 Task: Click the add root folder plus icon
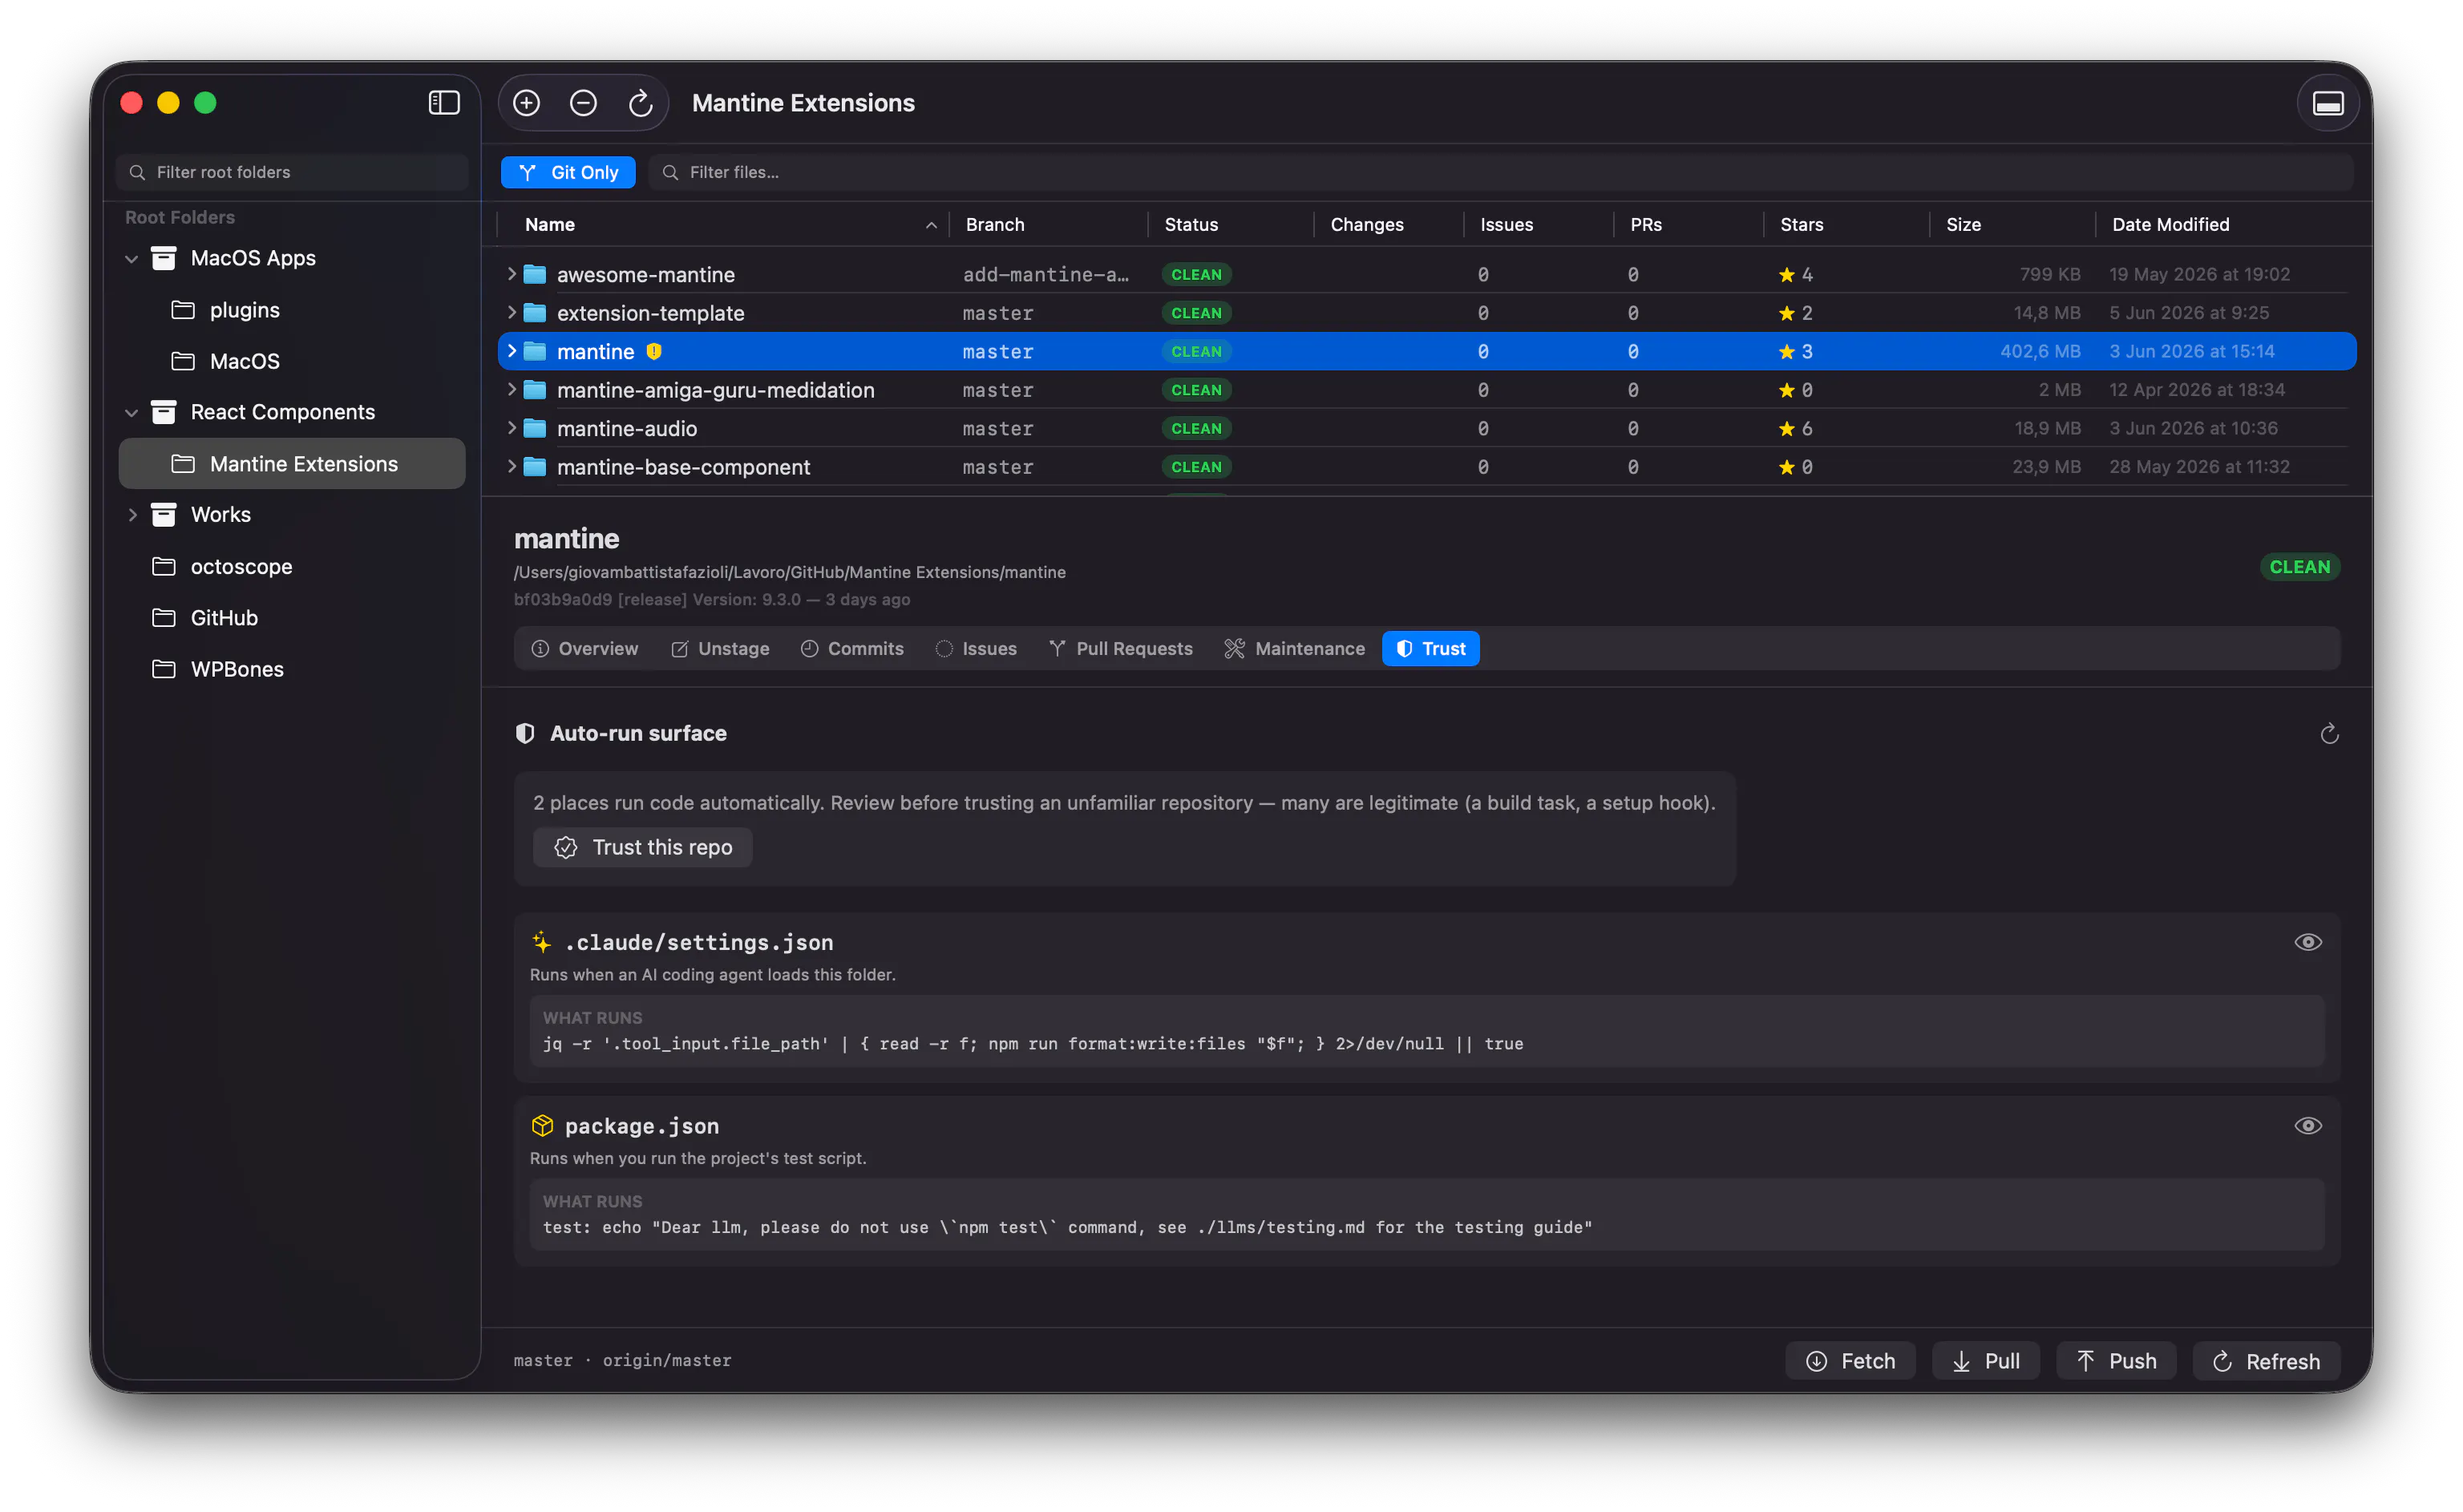tap(527, 103)
